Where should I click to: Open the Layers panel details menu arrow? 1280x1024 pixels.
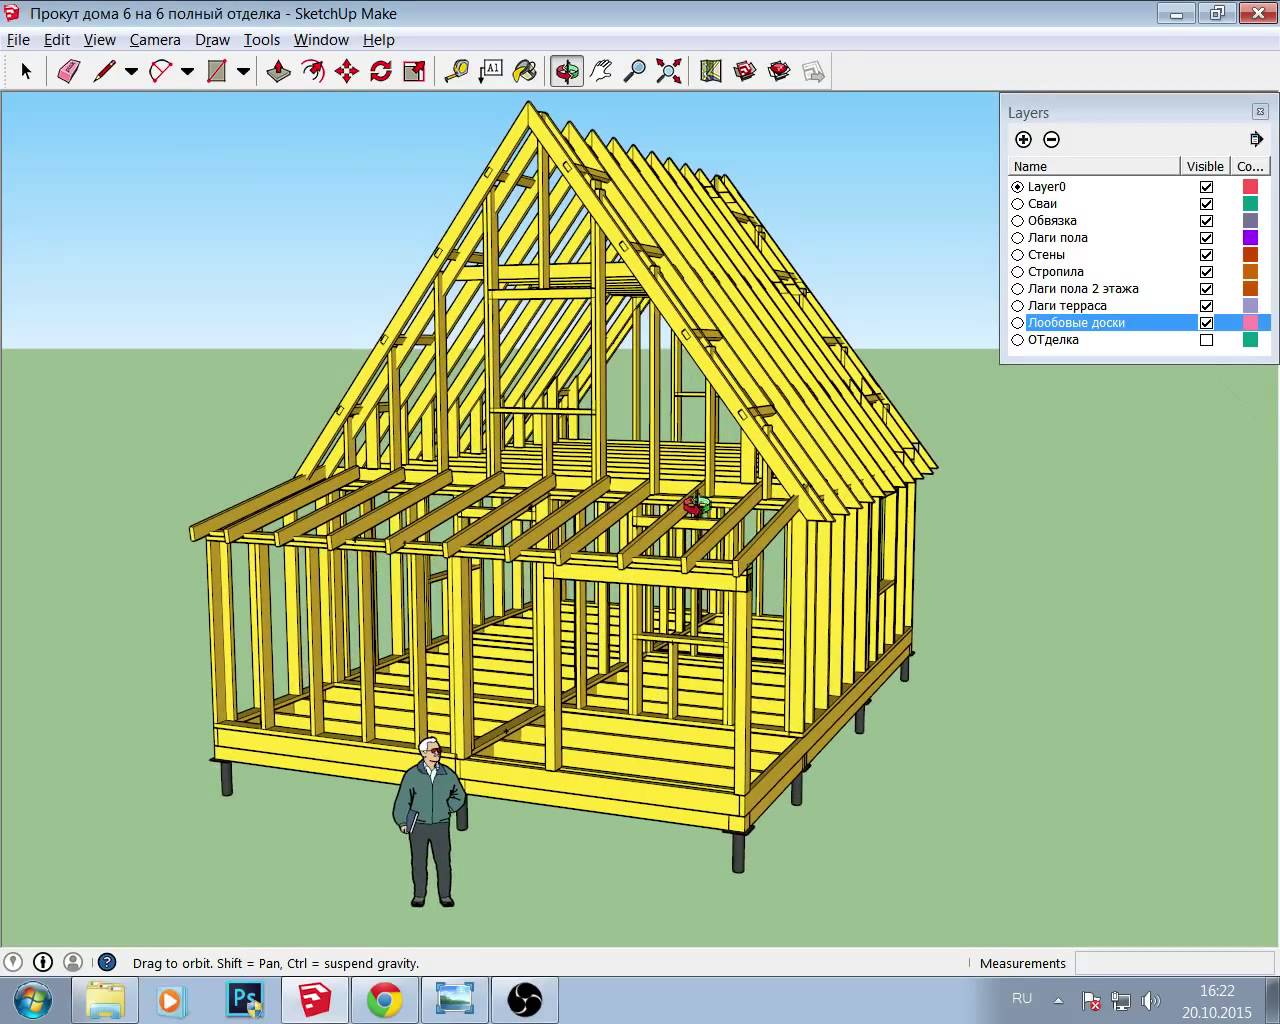[1256, 140]
